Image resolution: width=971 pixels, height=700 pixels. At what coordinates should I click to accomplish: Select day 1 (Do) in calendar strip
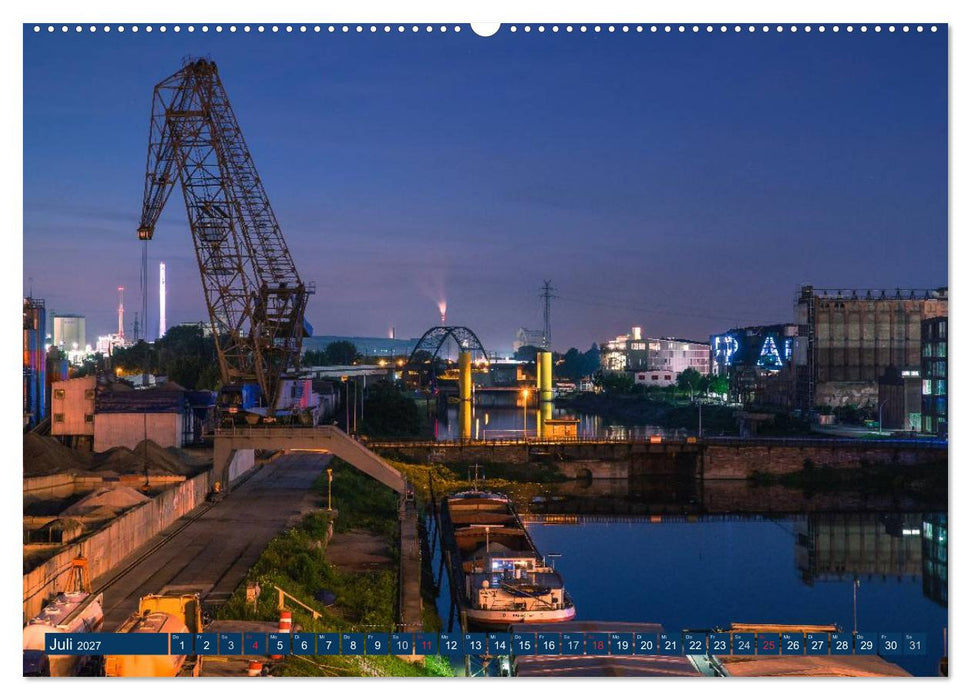pos(181,644)
